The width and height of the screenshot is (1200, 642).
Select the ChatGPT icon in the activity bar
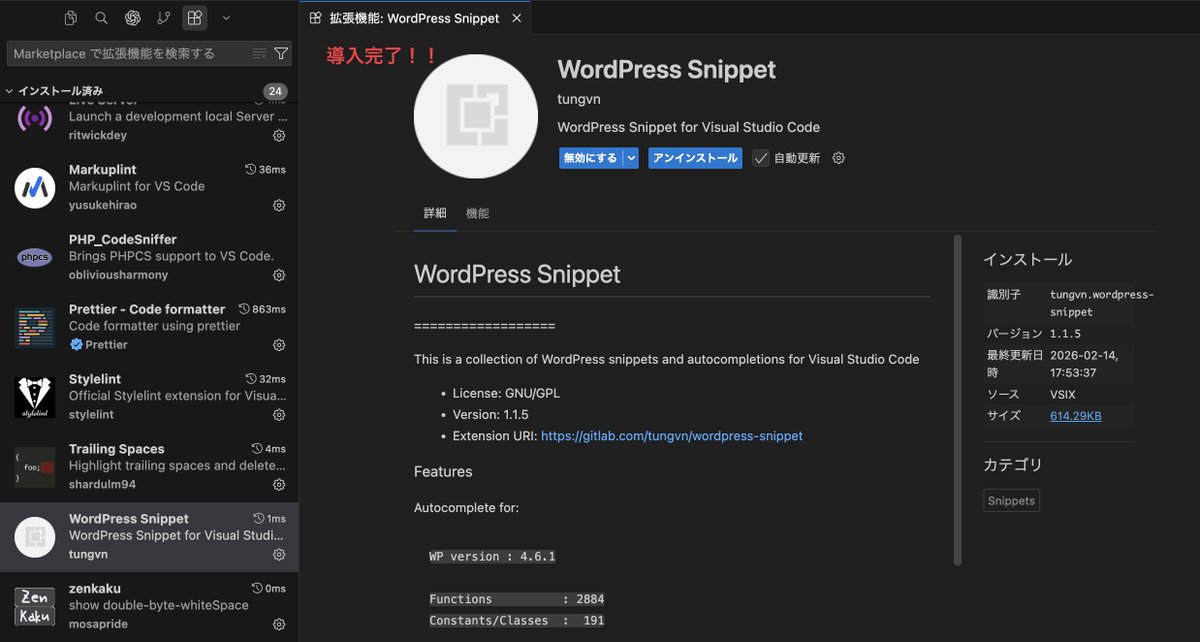pyautogui.click(x=131, y=18)
